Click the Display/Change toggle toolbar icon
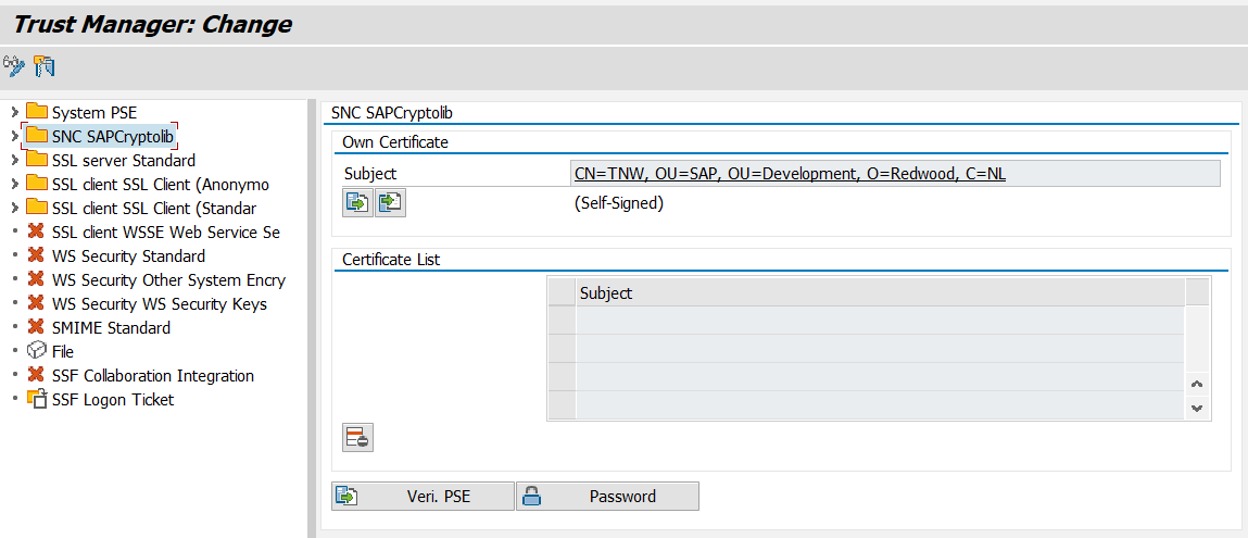Screen dimensions: 1248x538 pyautogui.click(x=14, y=67)
